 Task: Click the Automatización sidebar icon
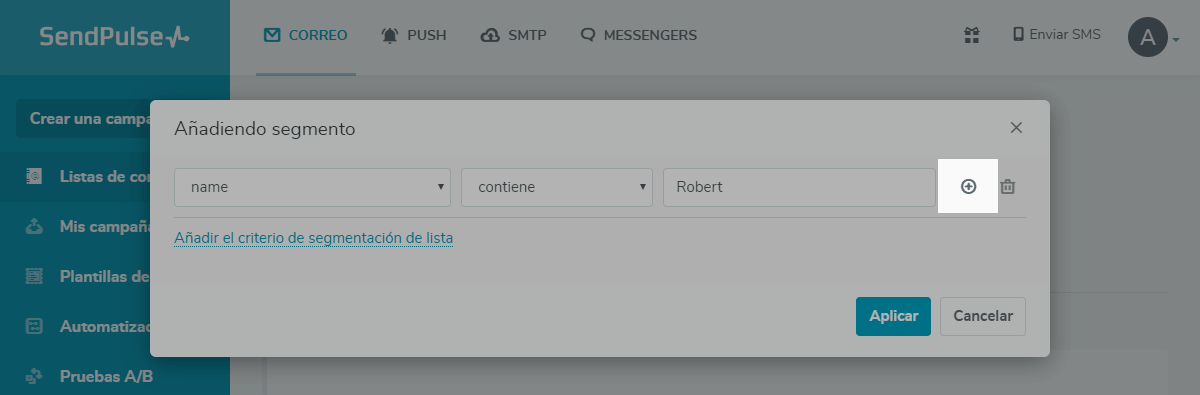(x=34, y=326)
